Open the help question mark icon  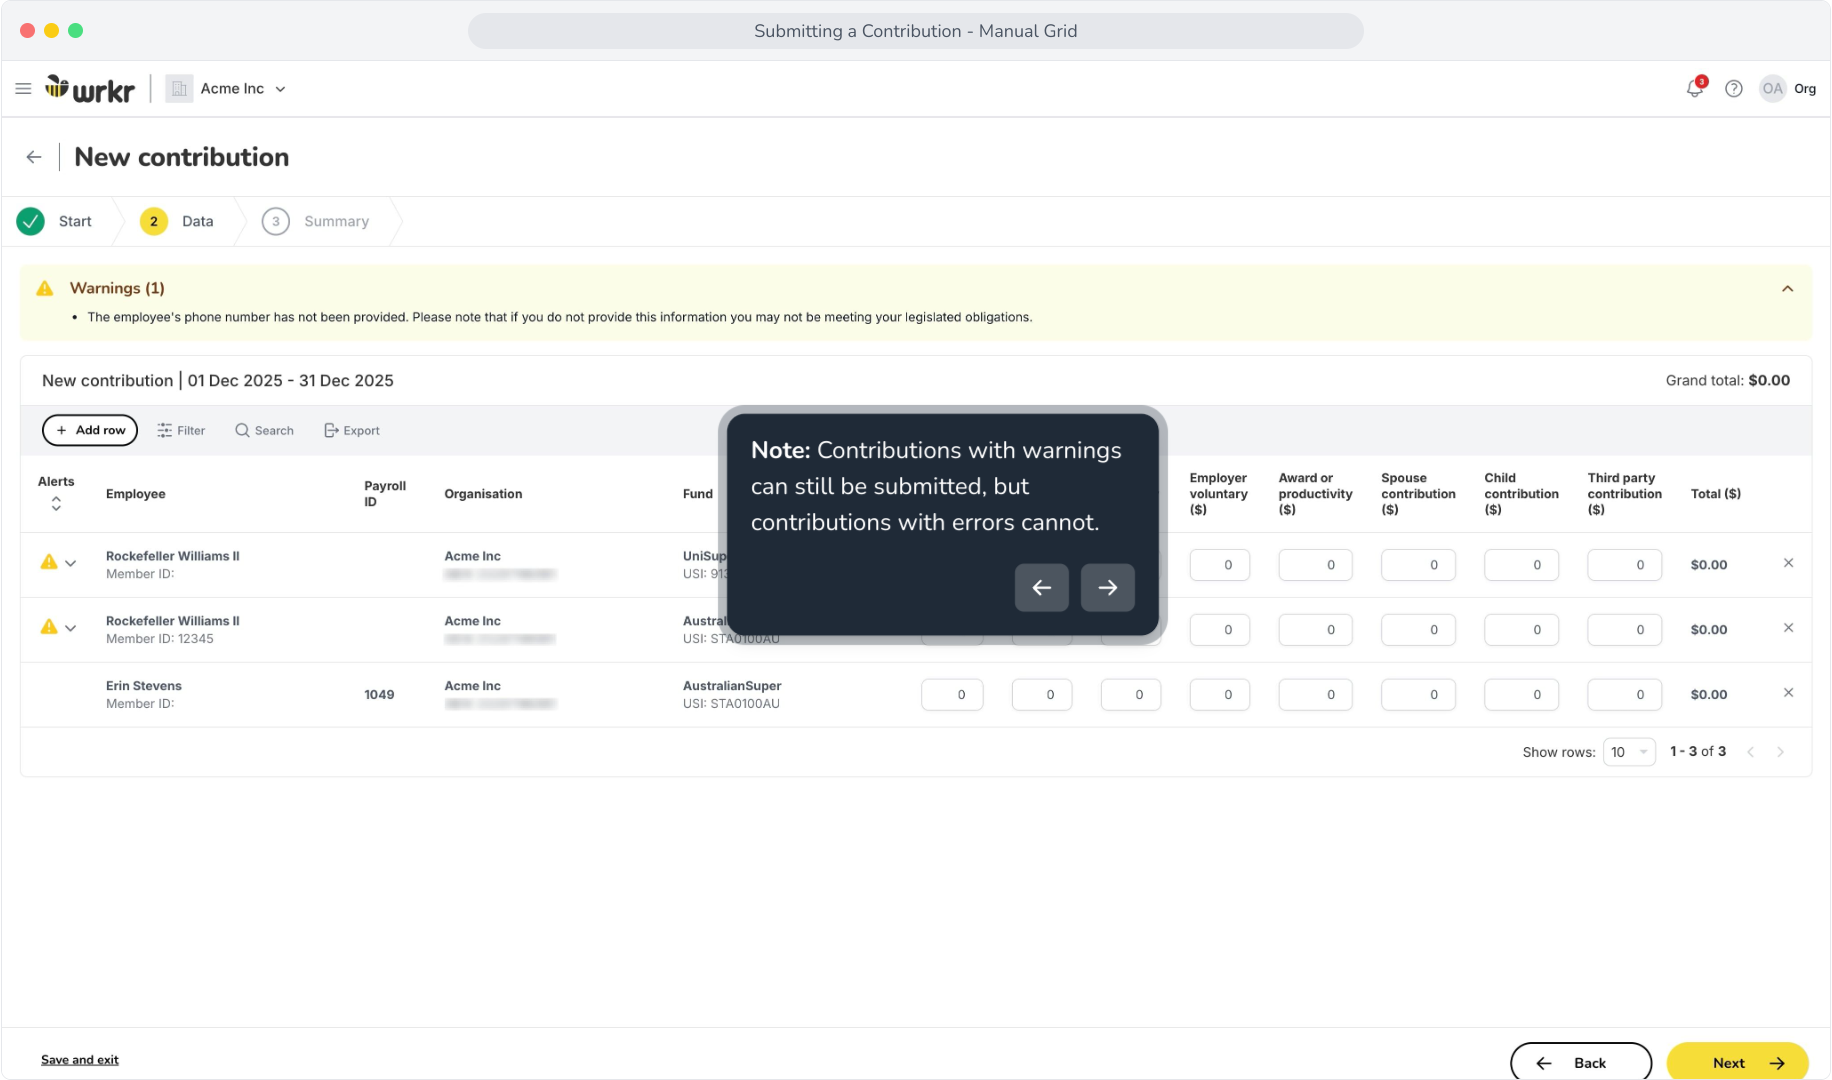tap(1734, 89)
